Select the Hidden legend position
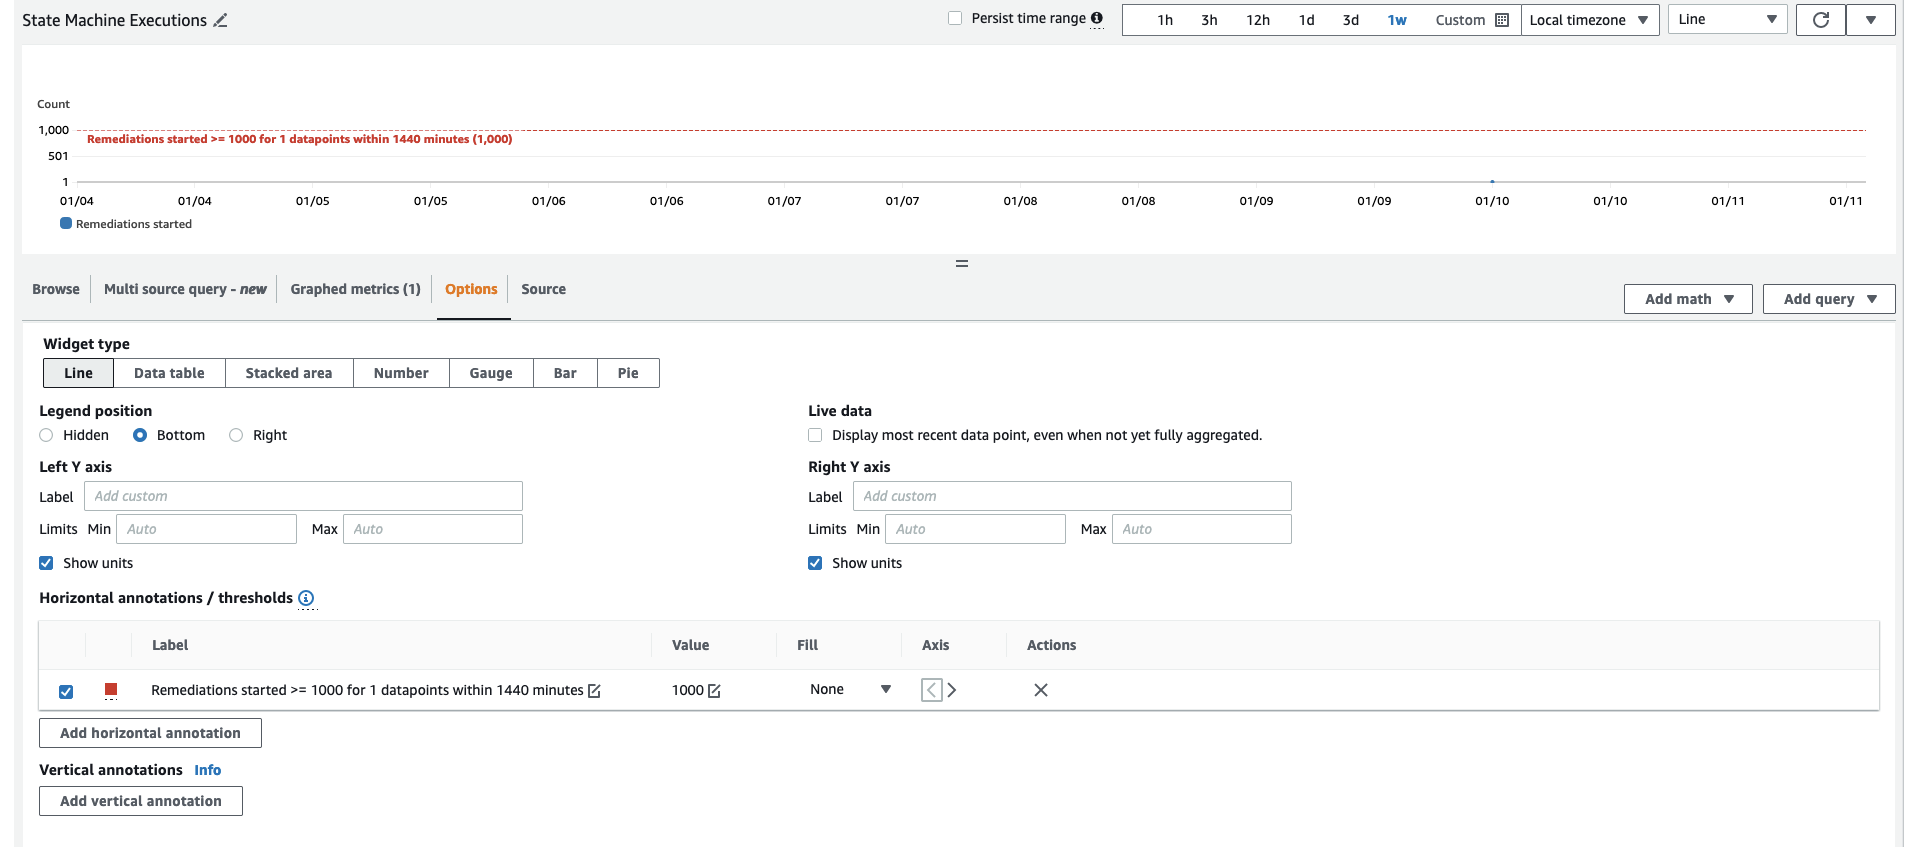 (x=46, y=435)
